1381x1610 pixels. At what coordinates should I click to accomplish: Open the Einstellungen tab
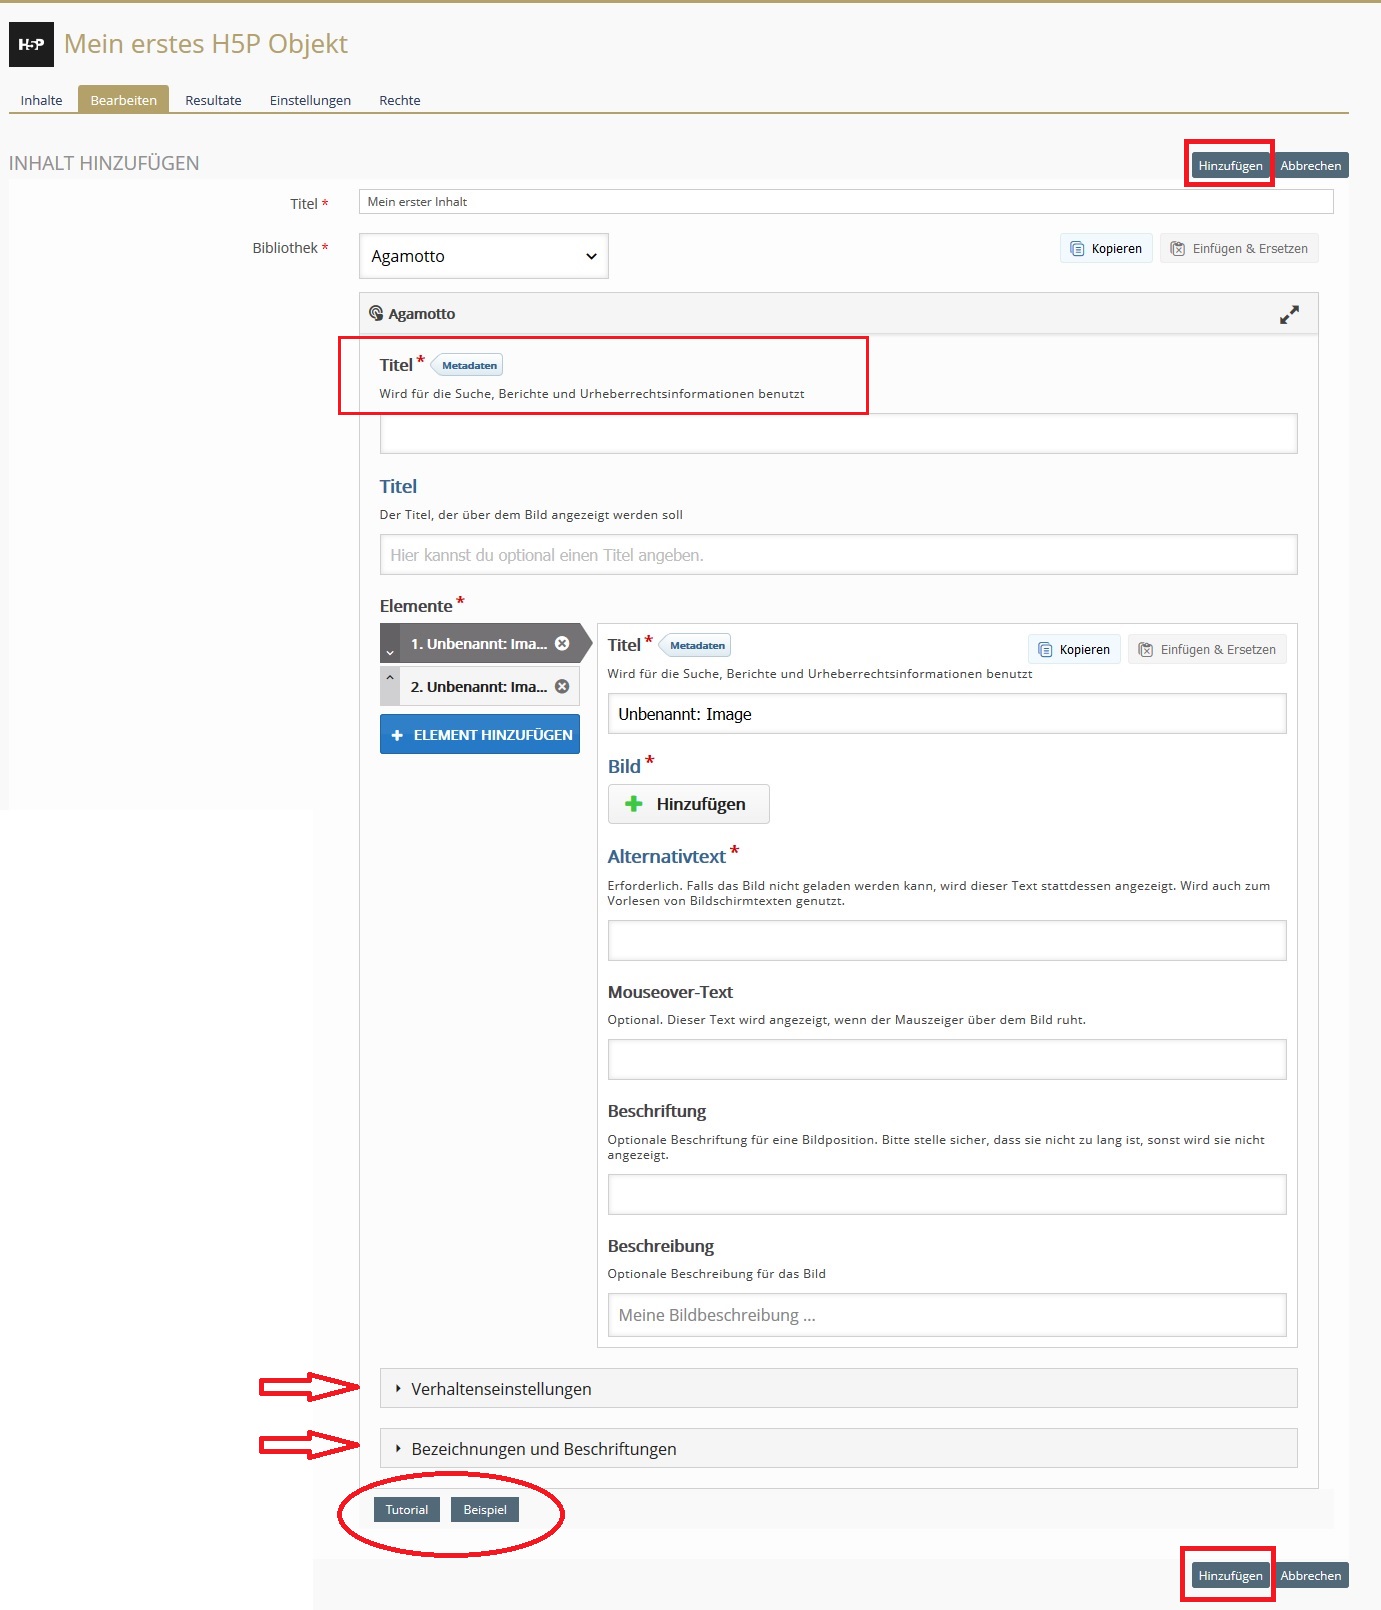coord(310,100)
